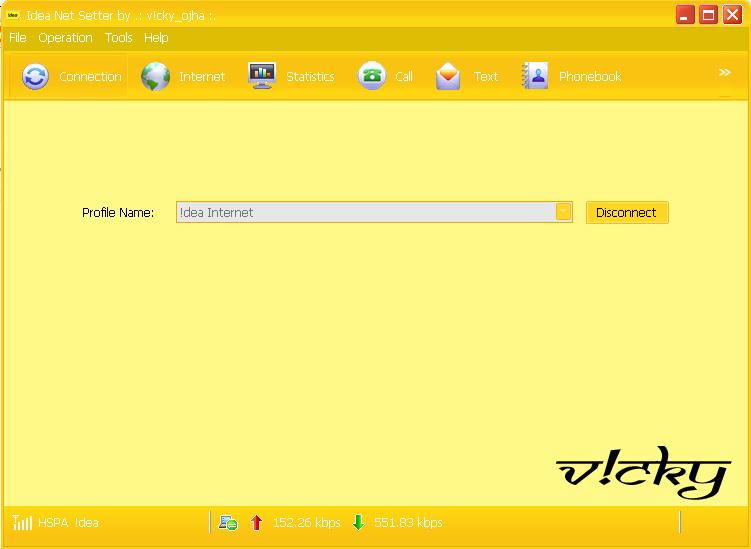Open the File menu
751x549 pixels.
coord(18,38)
